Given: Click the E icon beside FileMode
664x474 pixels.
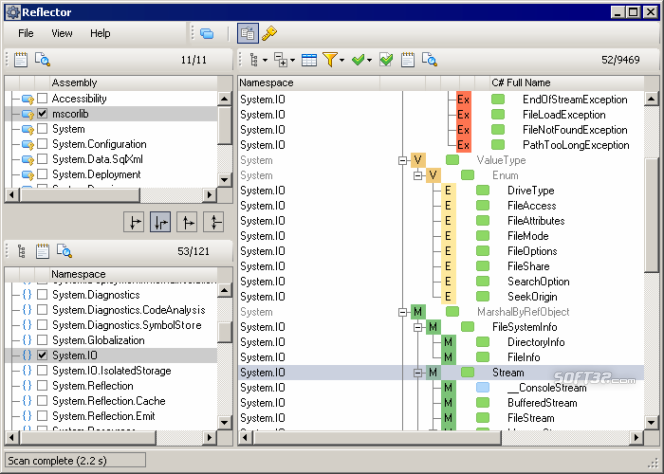Looking at the screenshot, I should tap(448, 236).
